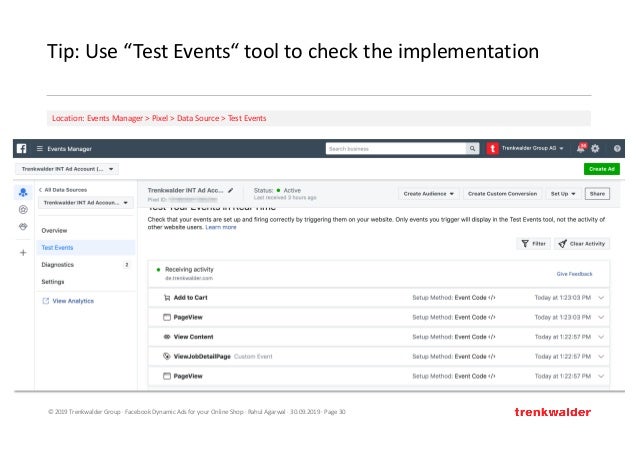Click the Custom Event tag label
The height and width of the screenshot is (451, 638).
(253, 356)
